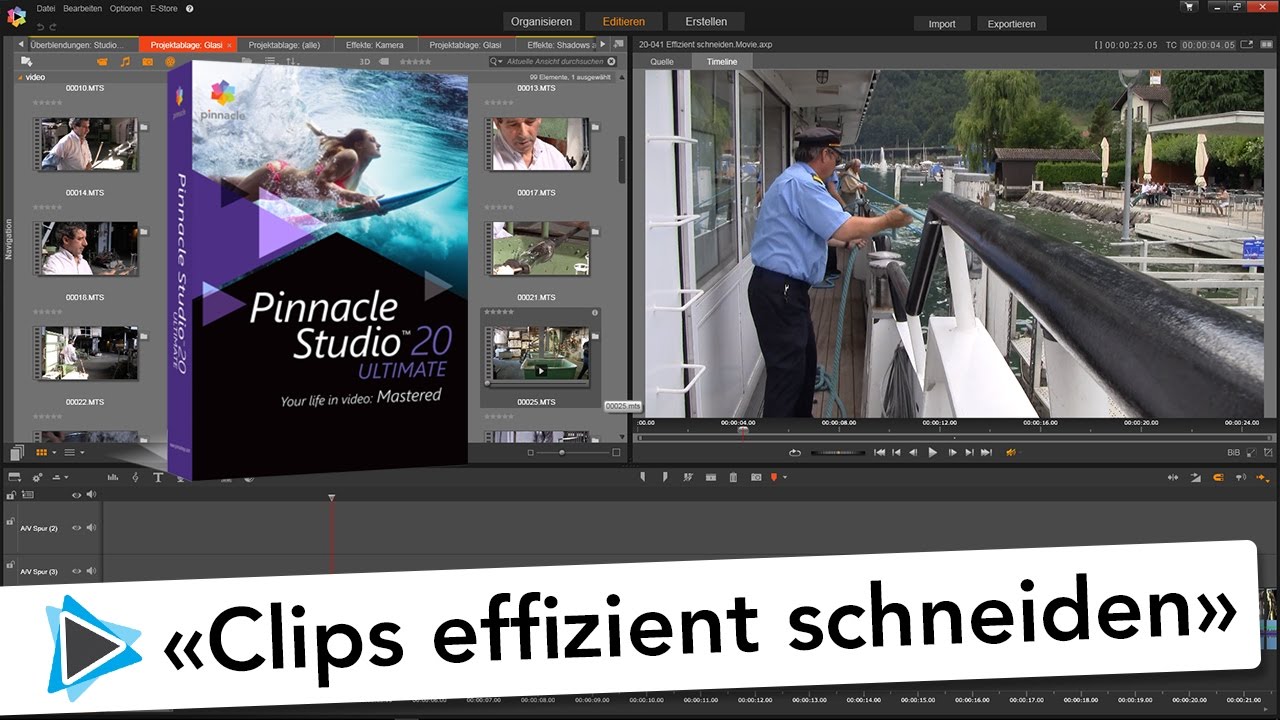
Task: Open the Bearbeiten menu
Action: (82, 8)
